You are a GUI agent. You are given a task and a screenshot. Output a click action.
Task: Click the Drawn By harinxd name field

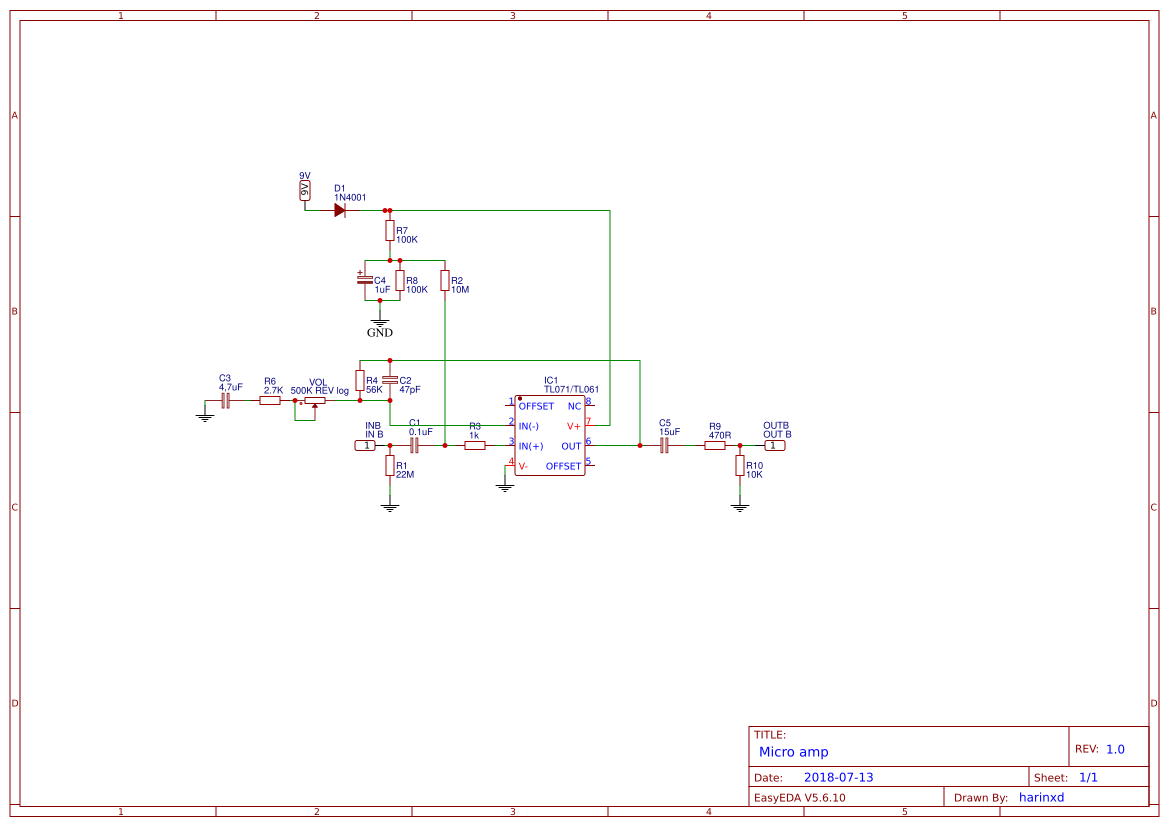[x=1042, y=797]
